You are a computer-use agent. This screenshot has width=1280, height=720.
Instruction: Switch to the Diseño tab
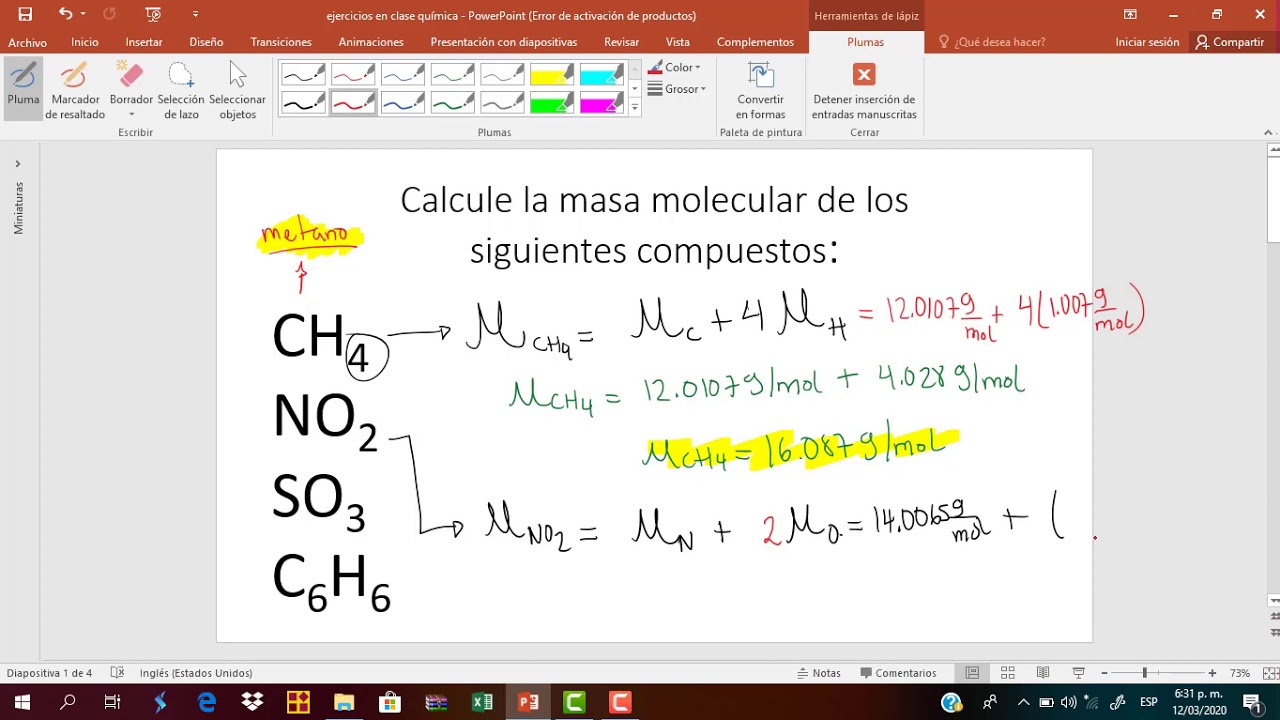pyautogui.click(x=206, y=42)
